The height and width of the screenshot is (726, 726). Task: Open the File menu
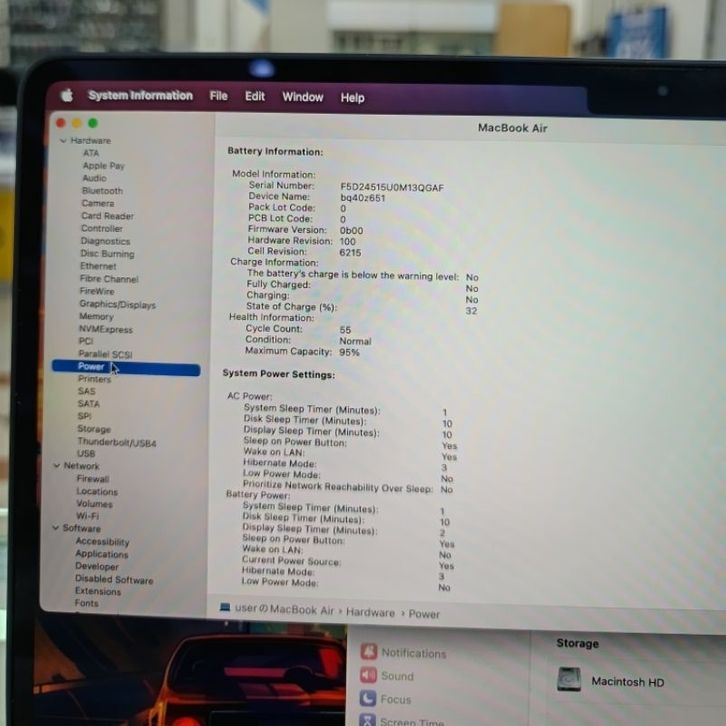click(x=218, y=96)
